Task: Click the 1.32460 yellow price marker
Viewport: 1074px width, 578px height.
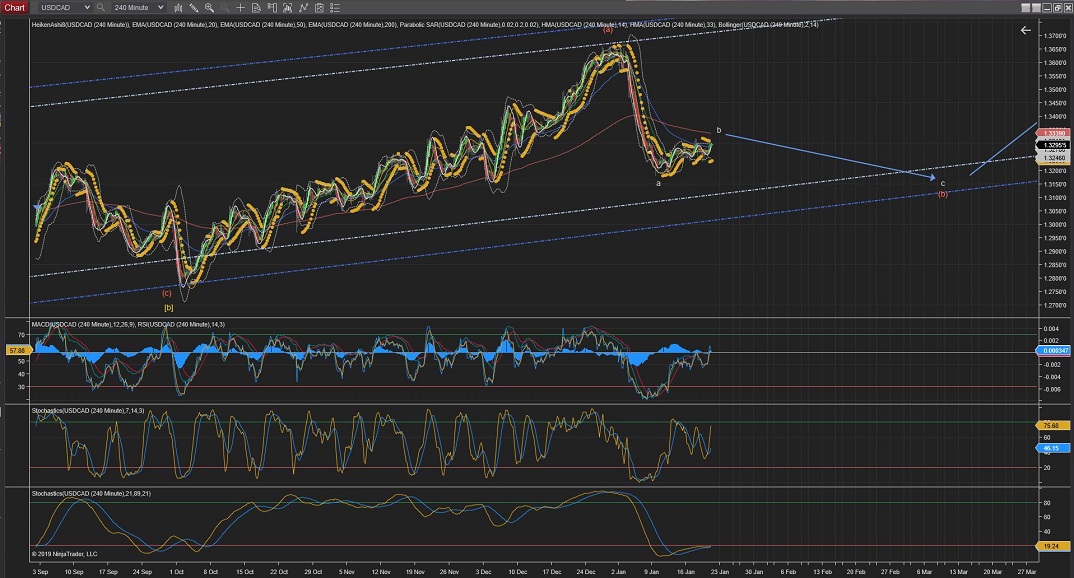Action: click(1053, 158)
